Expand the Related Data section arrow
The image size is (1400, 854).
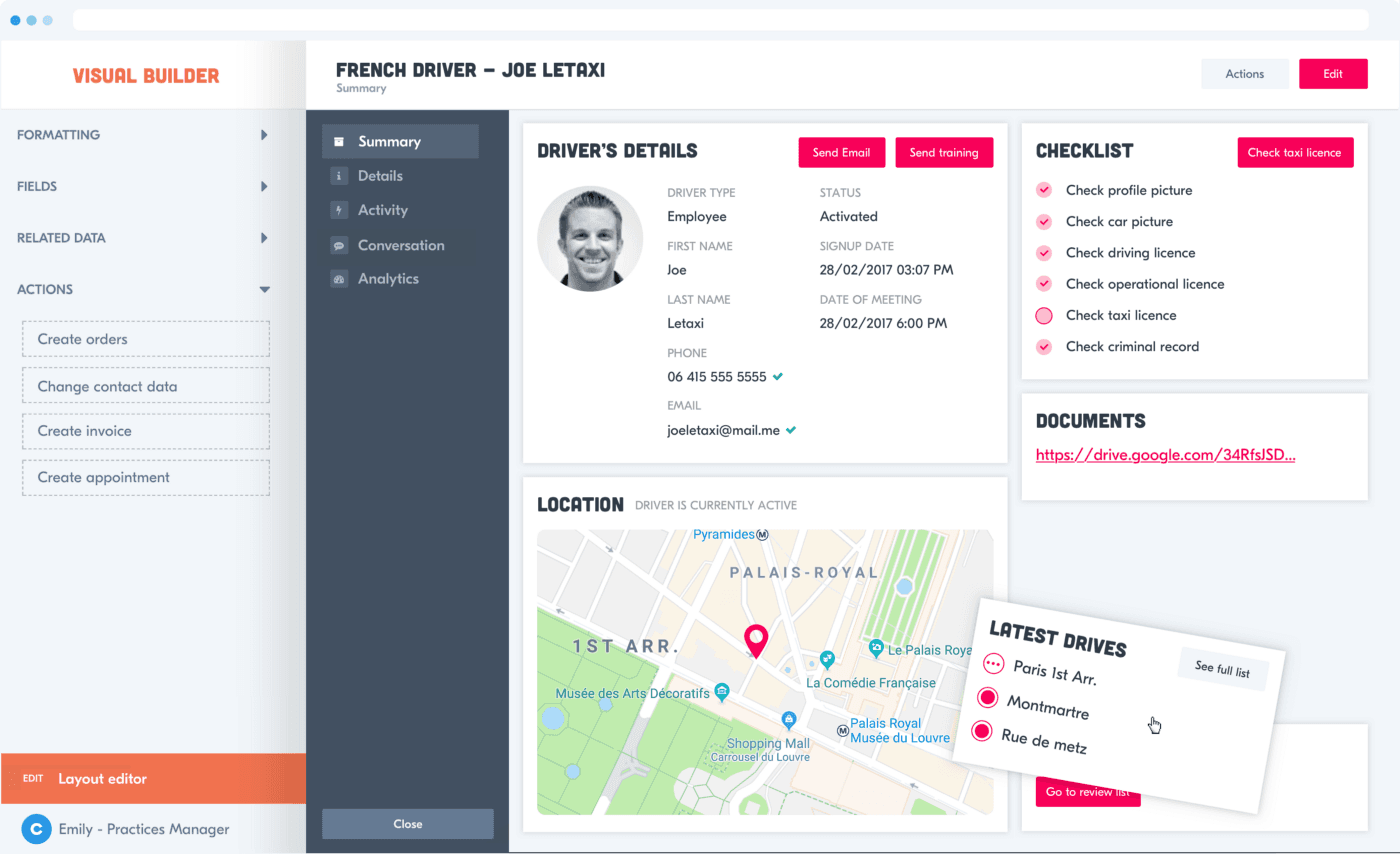point(264,238)
